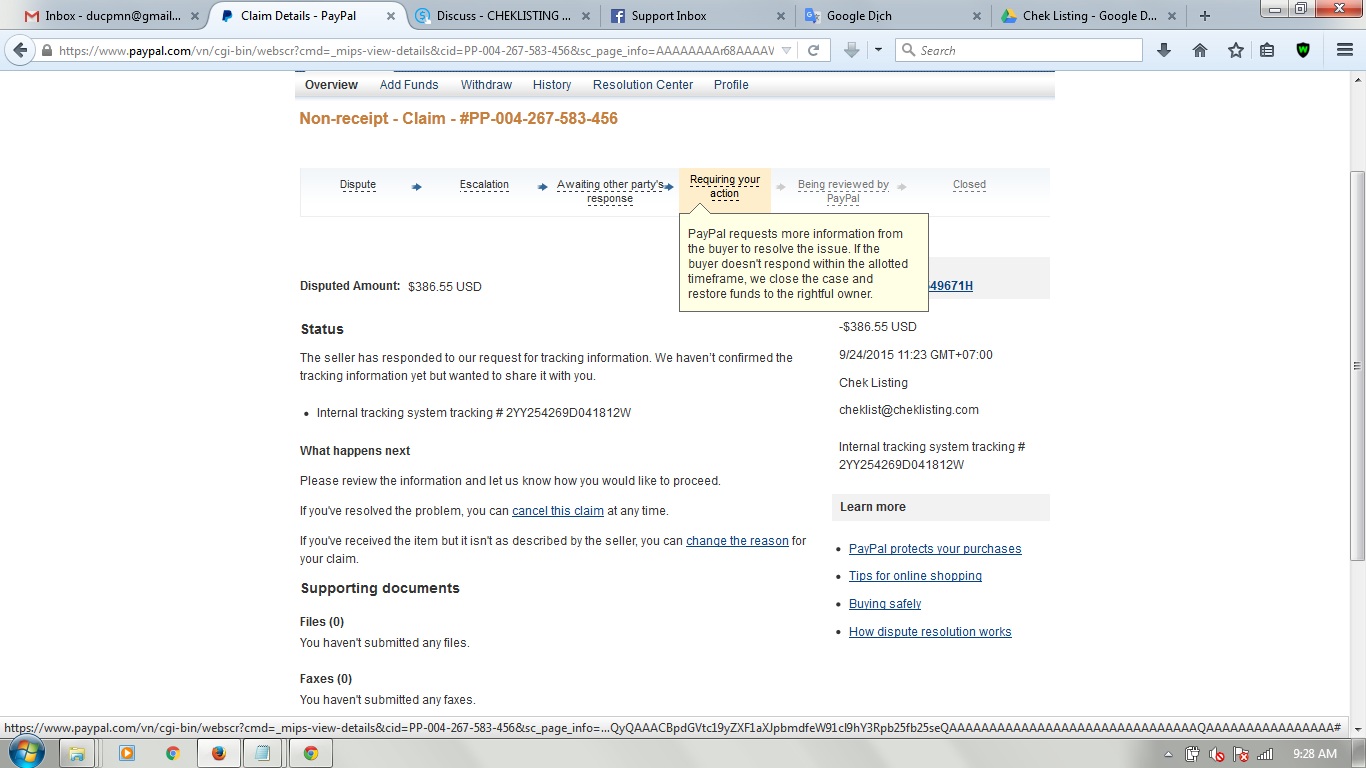Open Tips for online shopping link

click(915, 576)
